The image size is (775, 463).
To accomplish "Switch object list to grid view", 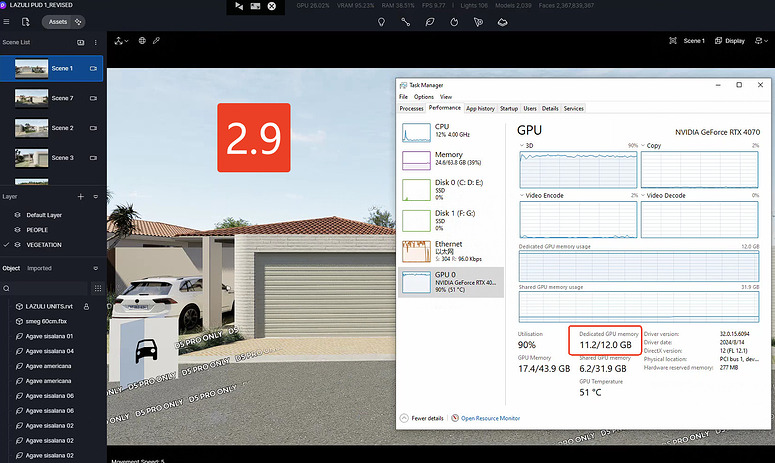I will click(x=98, y=288).
